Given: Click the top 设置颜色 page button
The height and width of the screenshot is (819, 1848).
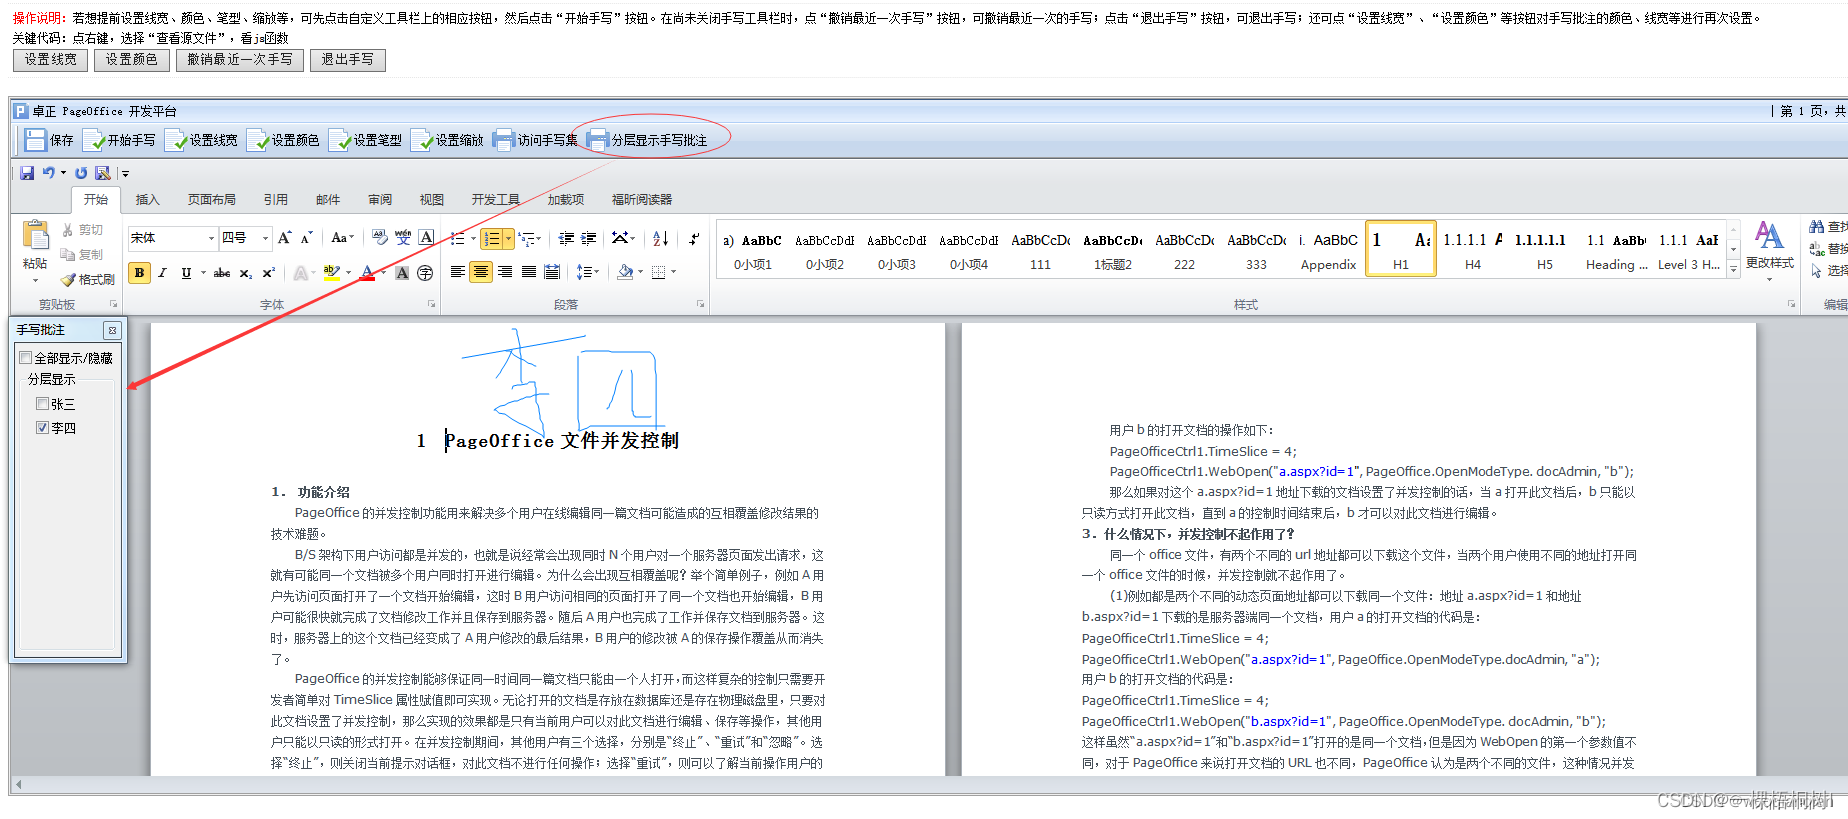Looking at the screenshot, I should coord(132,60).
